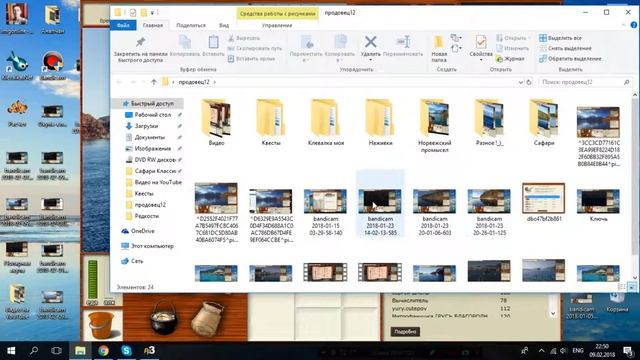
Task: Select Этот компьютер in the navigation pane
Action: [152, 246]
